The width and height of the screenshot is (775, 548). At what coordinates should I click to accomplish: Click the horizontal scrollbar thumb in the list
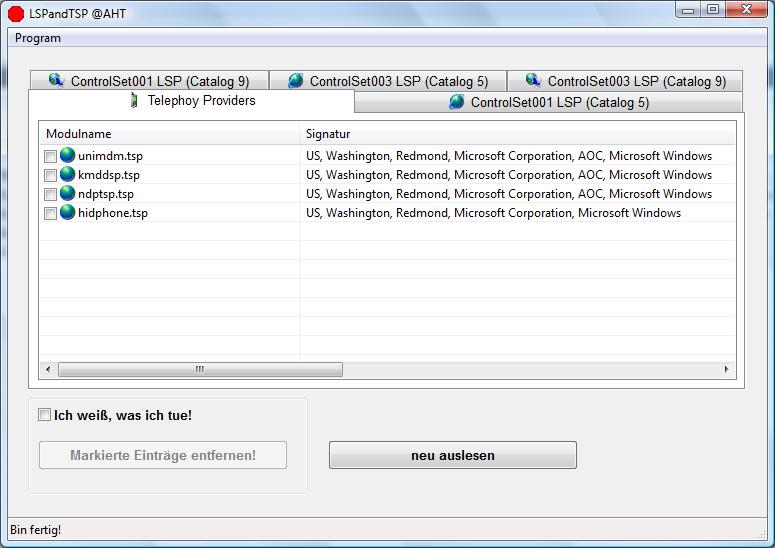tap(200, 369)
